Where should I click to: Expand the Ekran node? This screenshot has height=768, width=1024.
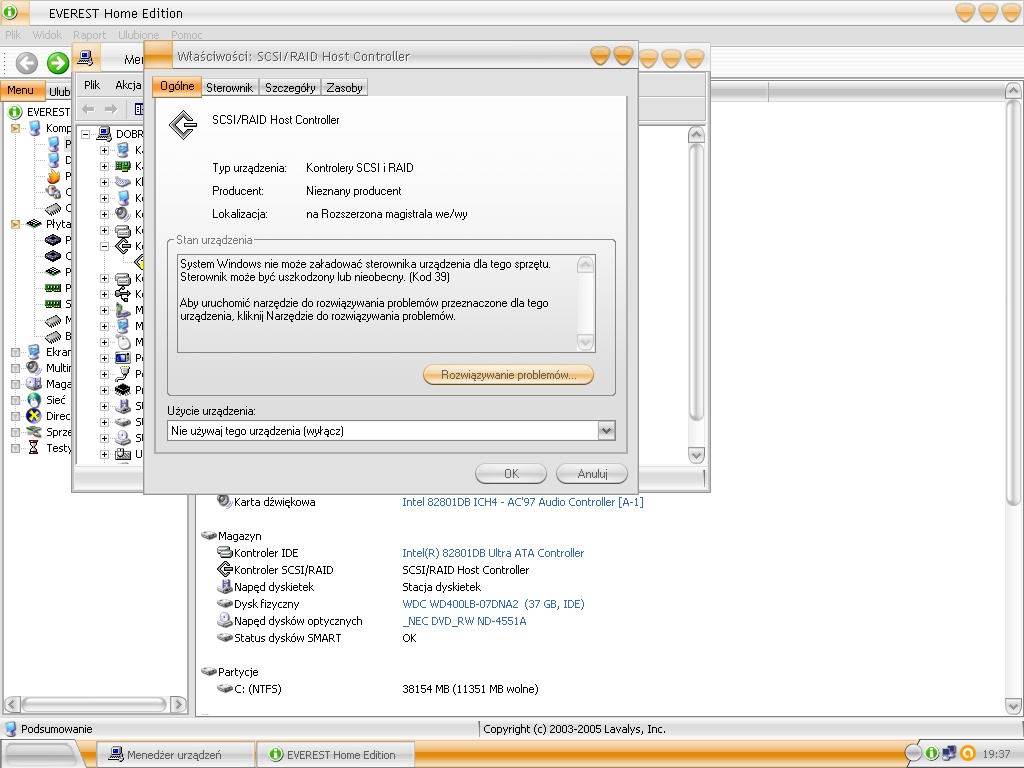(15, 352)
